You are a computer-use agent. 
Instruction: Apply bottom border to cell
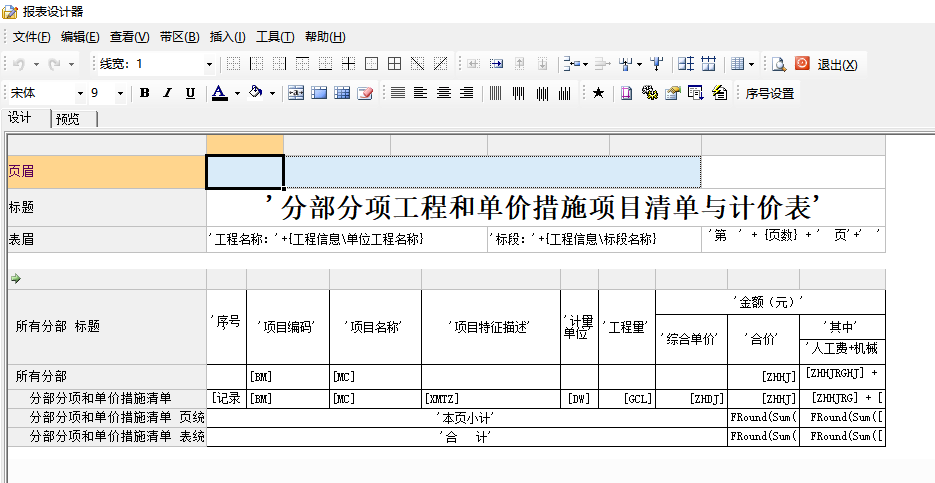325,63
